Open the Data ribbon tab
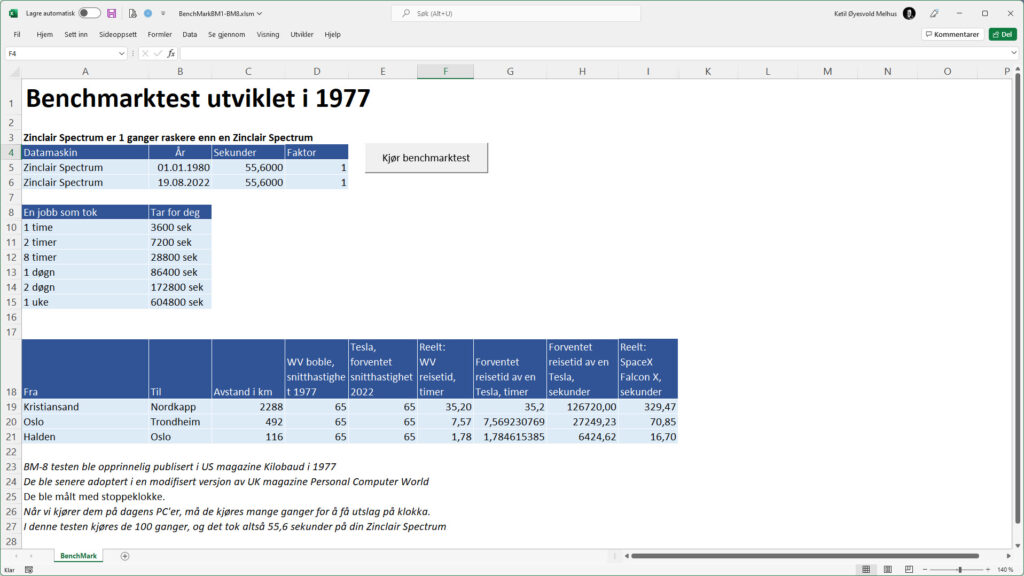This screenshot has height=576, width=1024. (x=189, y=35)
